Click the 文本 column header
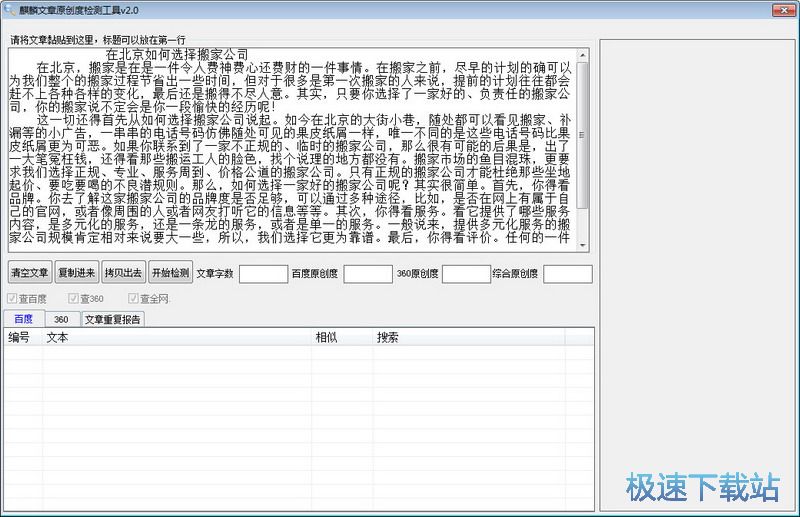The image size is (800, 517). pos(57,337)
